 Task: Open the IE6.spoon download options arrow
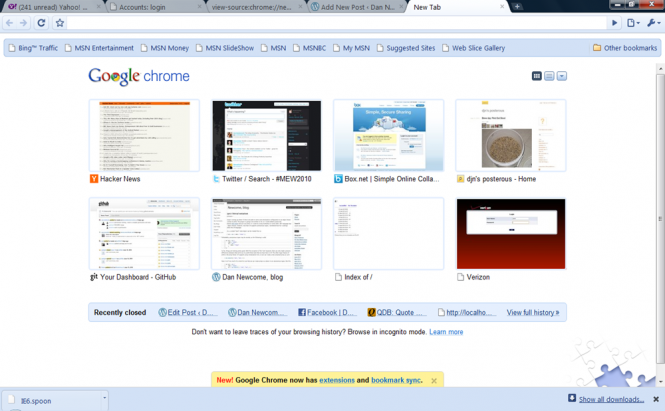coord(104,398)
